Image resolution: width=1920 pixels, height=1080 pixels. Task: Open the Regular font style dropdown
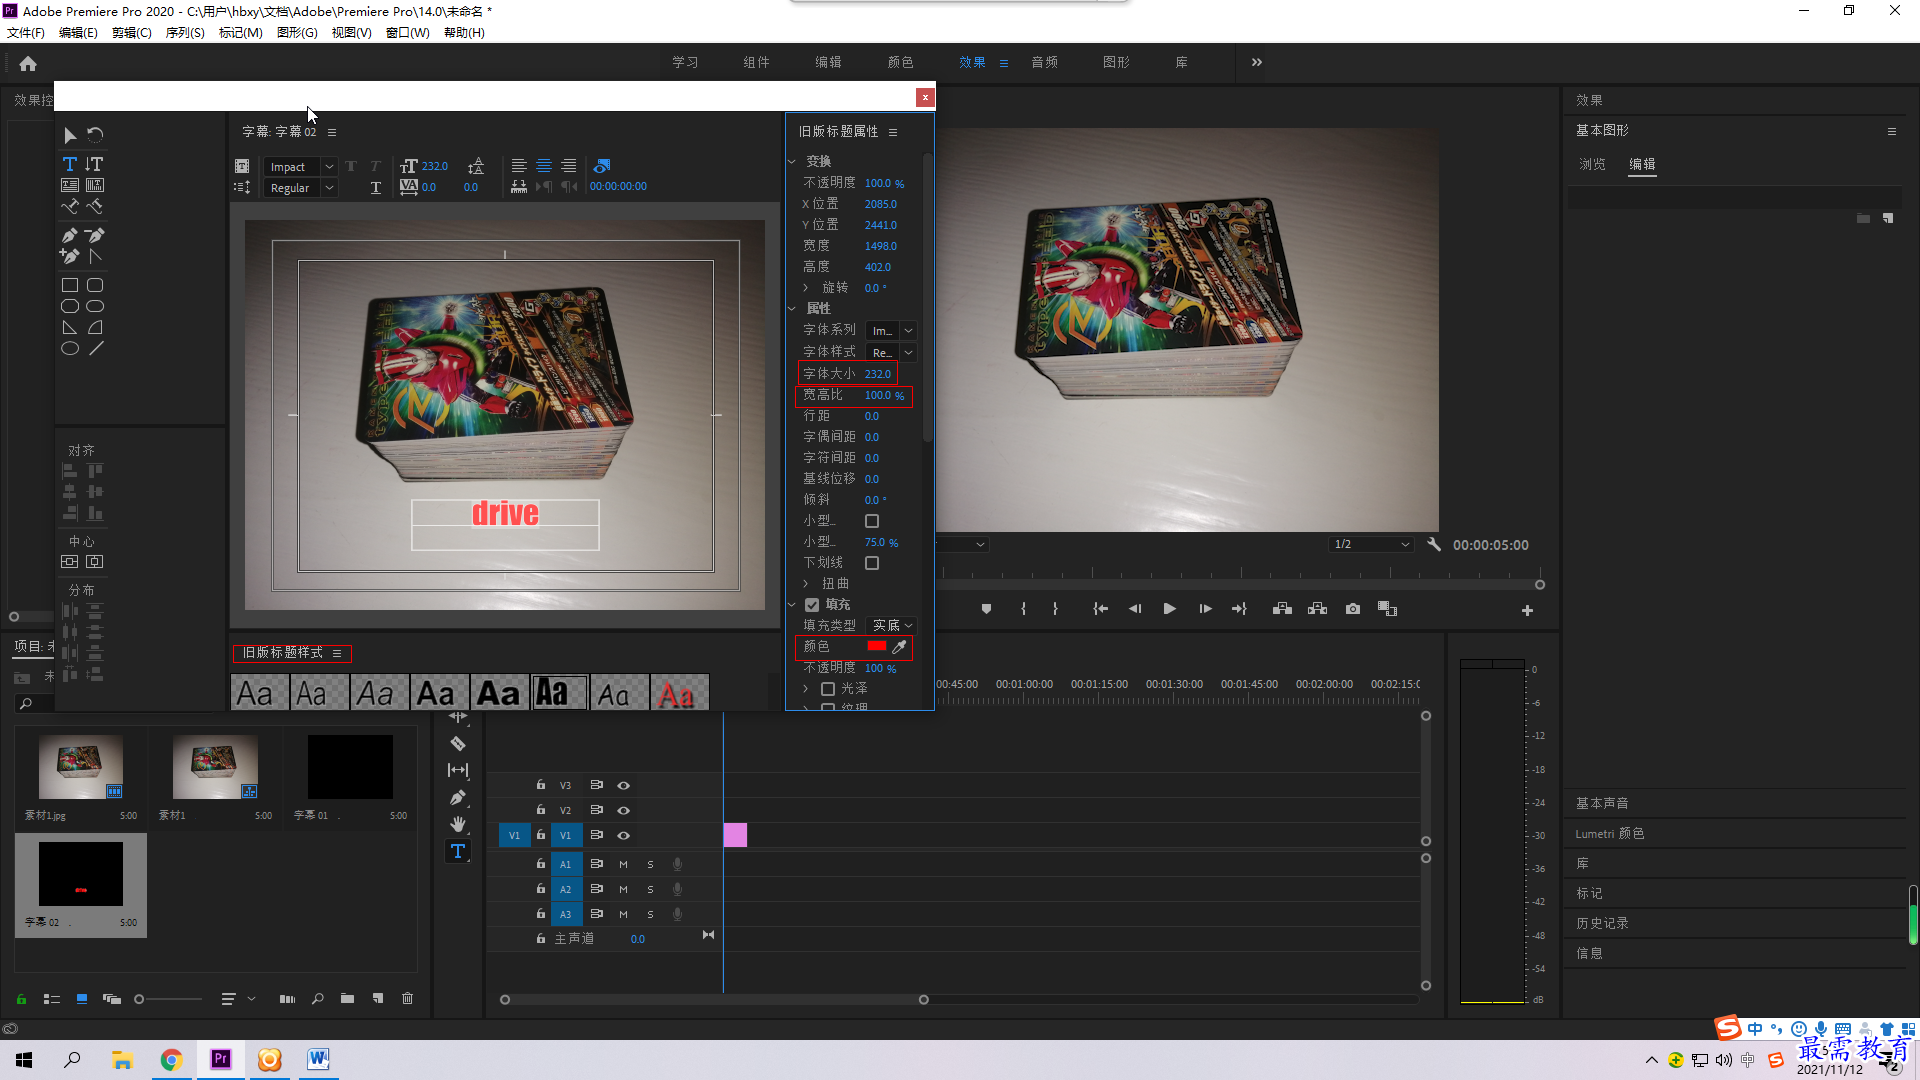pyautogui.click(x=329, y=188)
